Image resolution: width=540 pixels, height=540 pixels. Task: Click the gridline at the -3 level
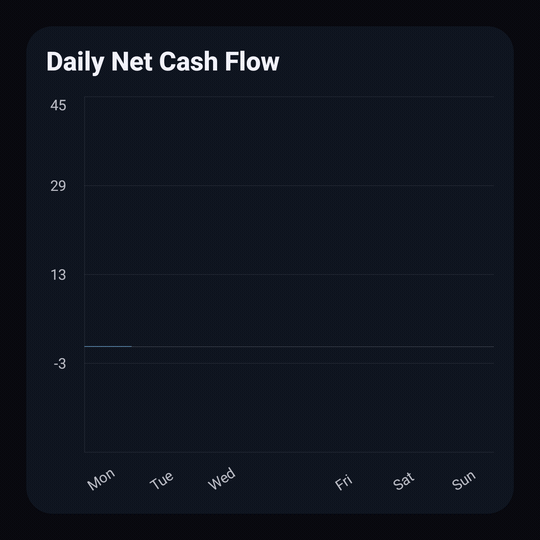289,363
